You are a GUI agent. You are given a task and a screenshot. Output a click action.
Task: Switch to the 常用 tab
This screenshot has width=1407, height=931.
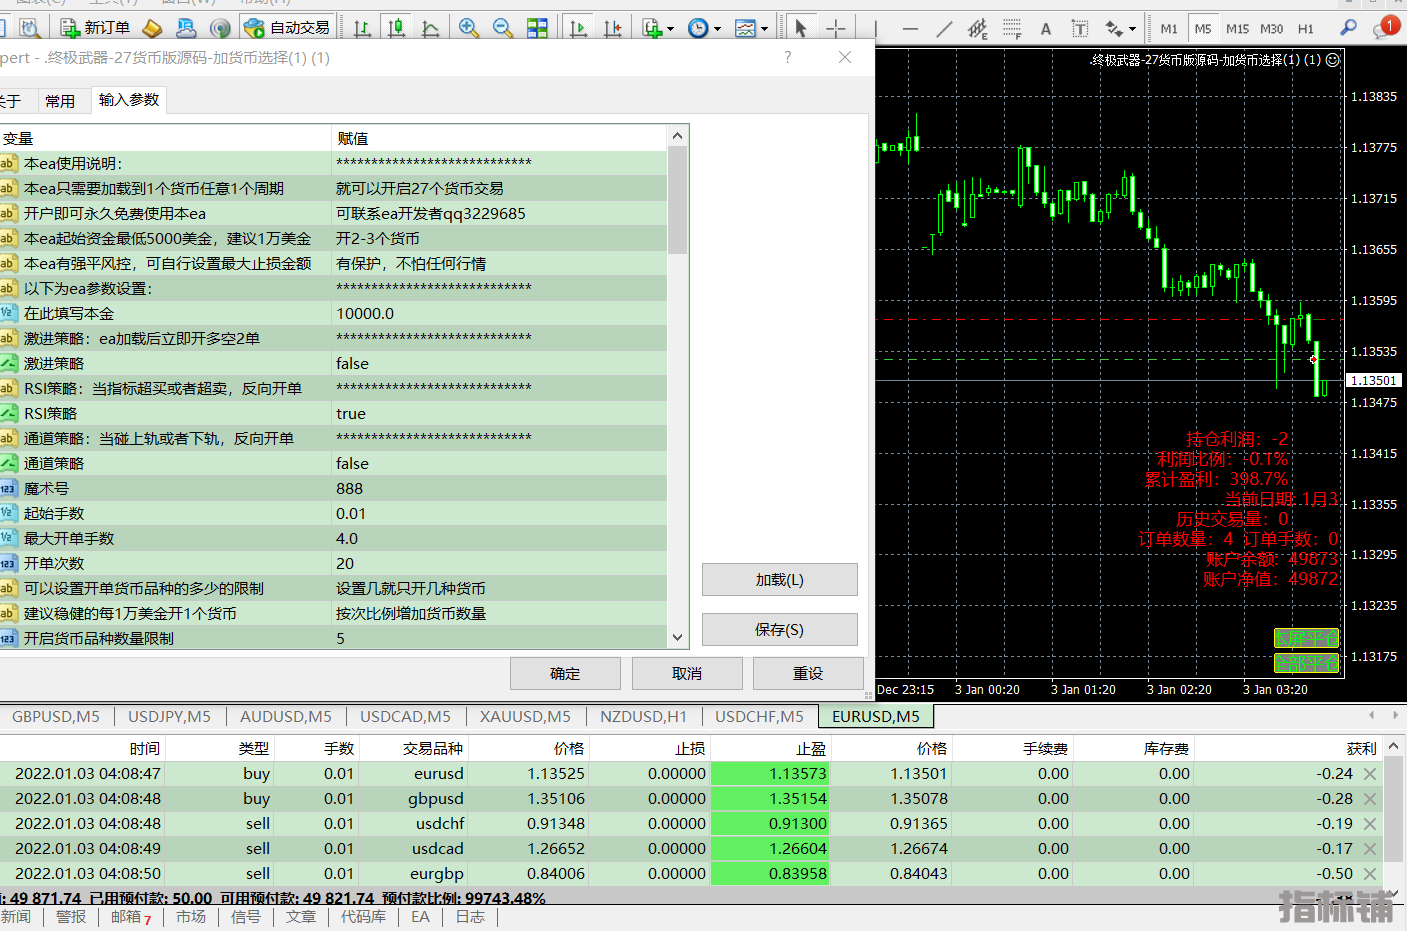pyautogui.click(x=60, y=101)
